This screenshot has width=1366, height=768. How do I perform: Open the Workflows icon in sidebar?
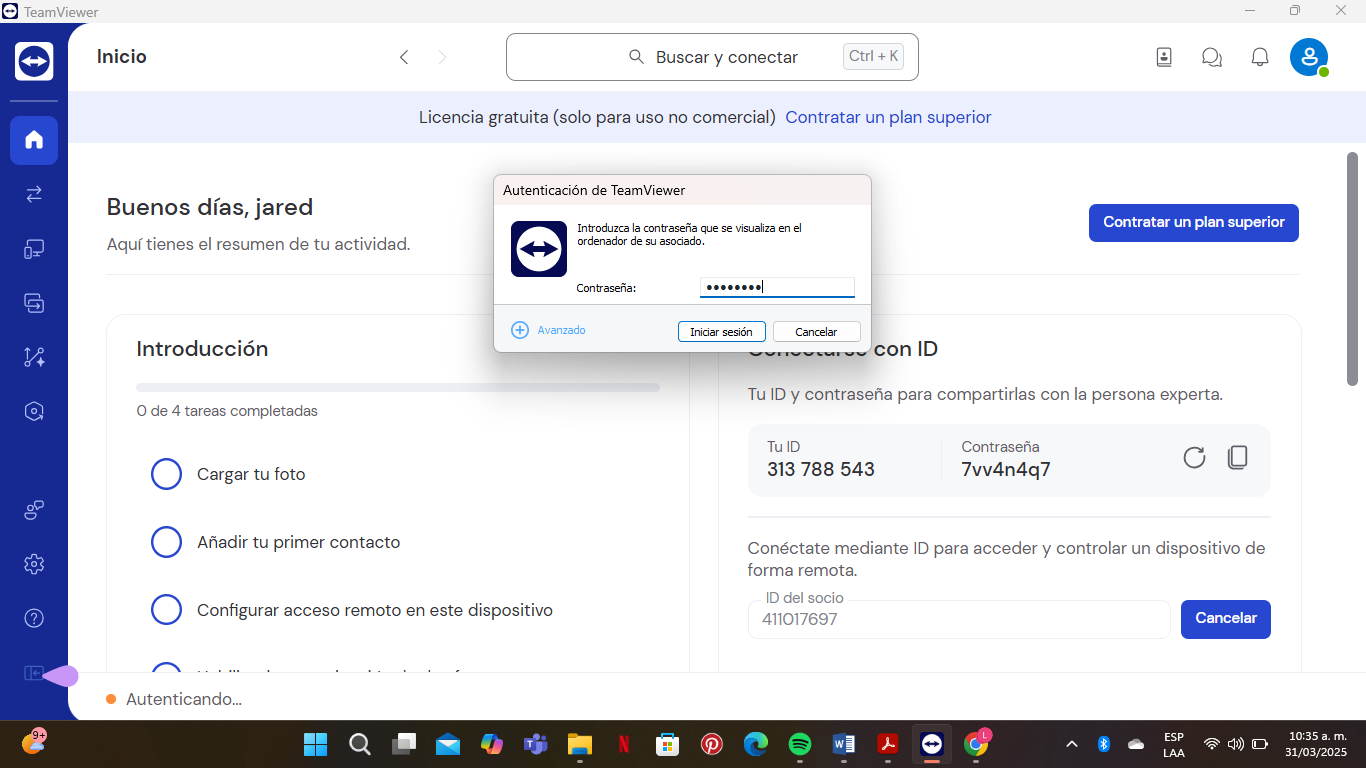pos(34,356)
